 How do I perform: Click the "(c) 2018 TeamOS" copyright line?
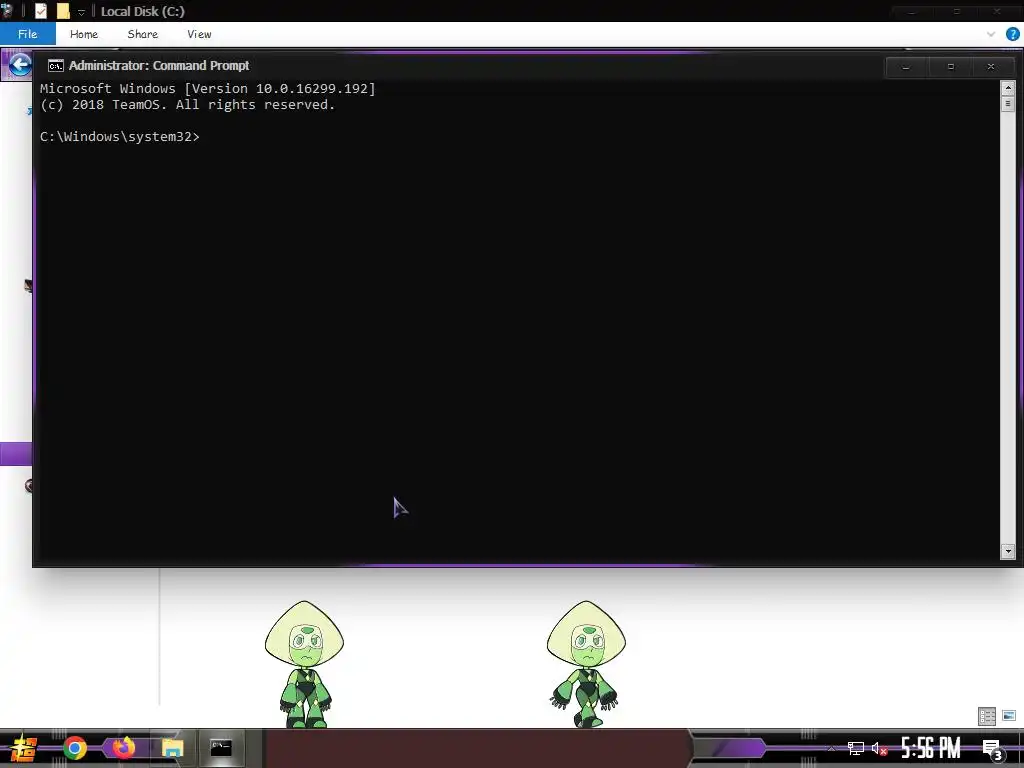[187, 104]
